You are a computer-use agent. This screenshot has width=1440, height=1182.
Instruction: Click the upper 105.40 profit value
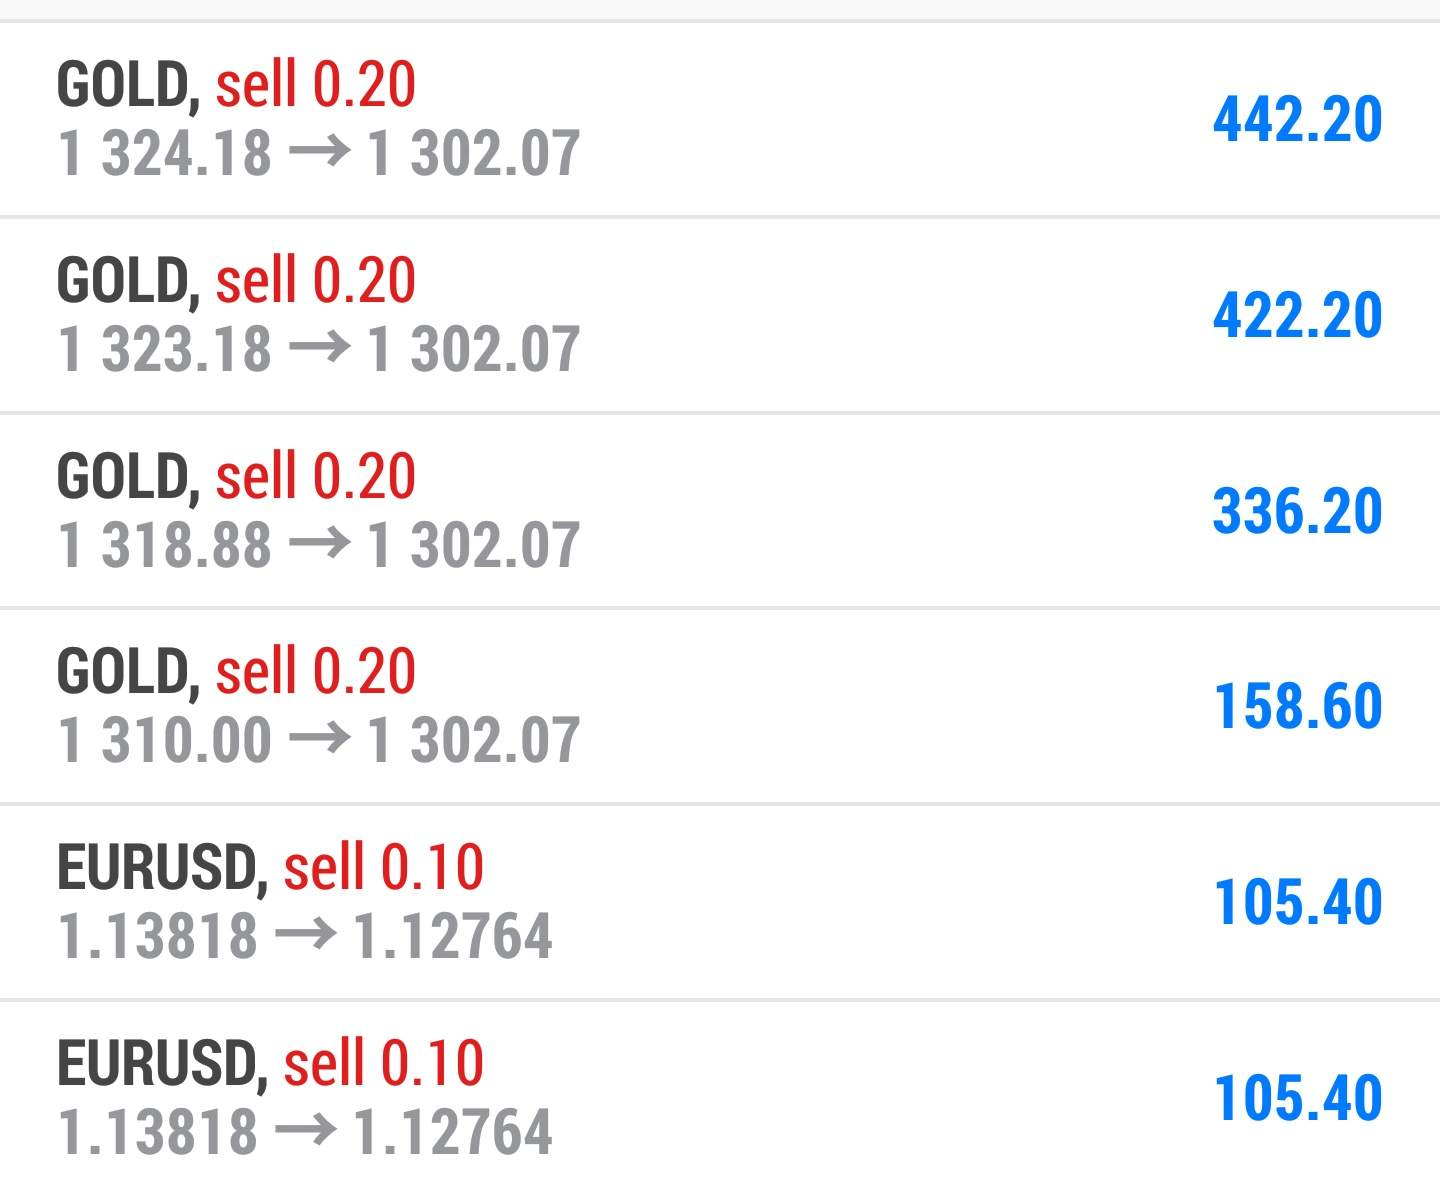pos(1297,901)
